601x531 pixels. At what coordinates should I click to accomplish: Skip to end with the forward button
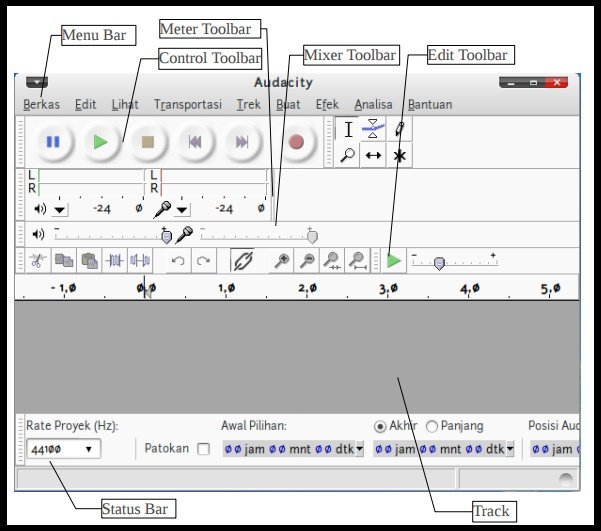click(x=242, y=142)
